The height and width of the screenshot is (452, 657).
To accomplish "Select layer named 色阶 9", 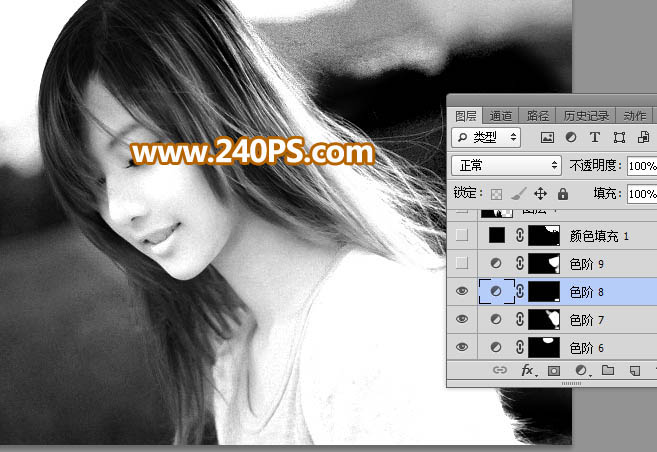I will click(x=587, y=264).
